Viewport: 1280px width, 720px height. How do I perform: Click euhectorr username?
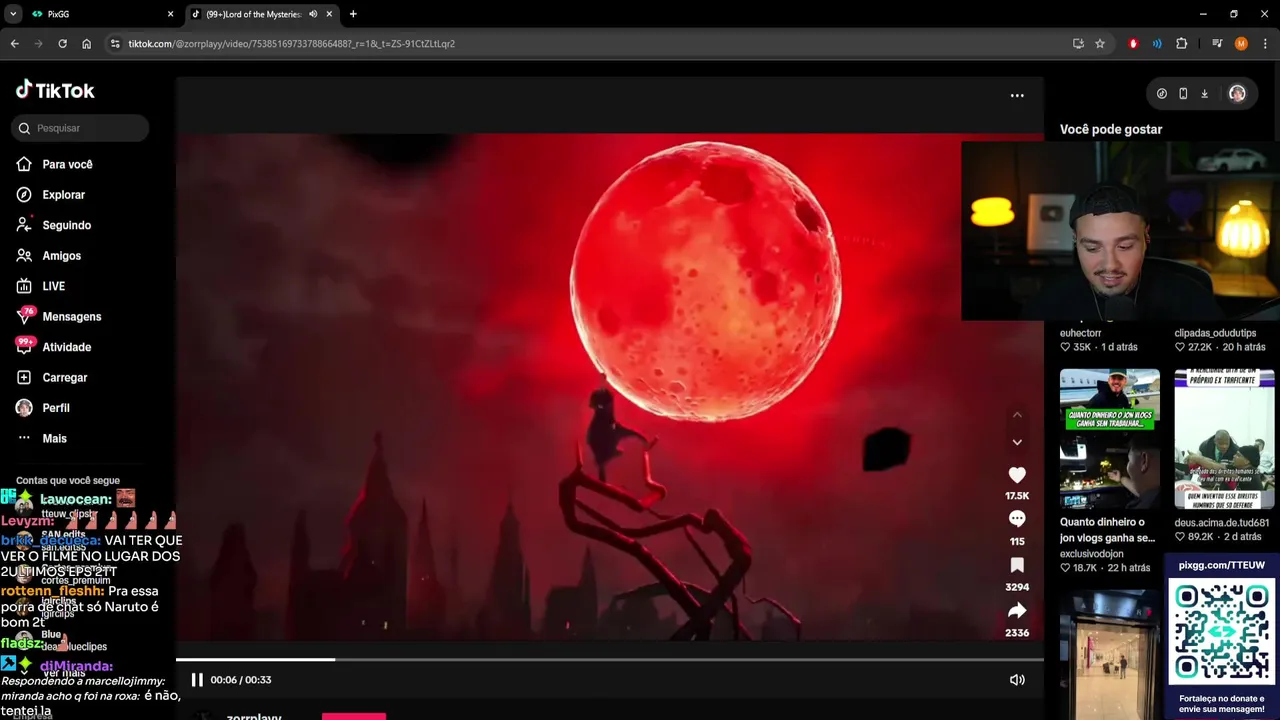1080,333
